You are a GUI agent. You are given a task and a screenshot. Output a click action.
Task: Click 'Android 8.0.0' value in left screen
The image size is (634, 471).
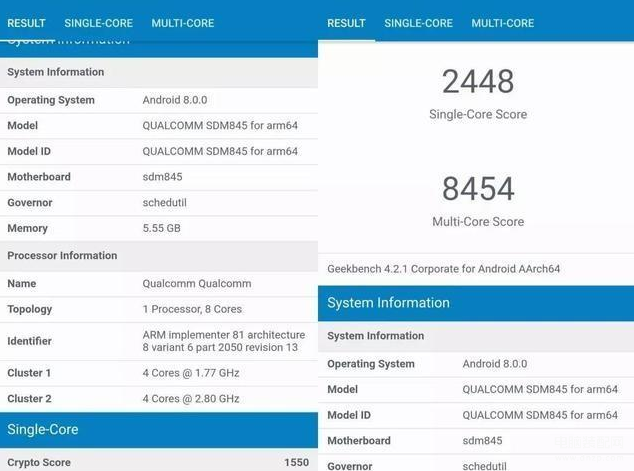[175, 100]
